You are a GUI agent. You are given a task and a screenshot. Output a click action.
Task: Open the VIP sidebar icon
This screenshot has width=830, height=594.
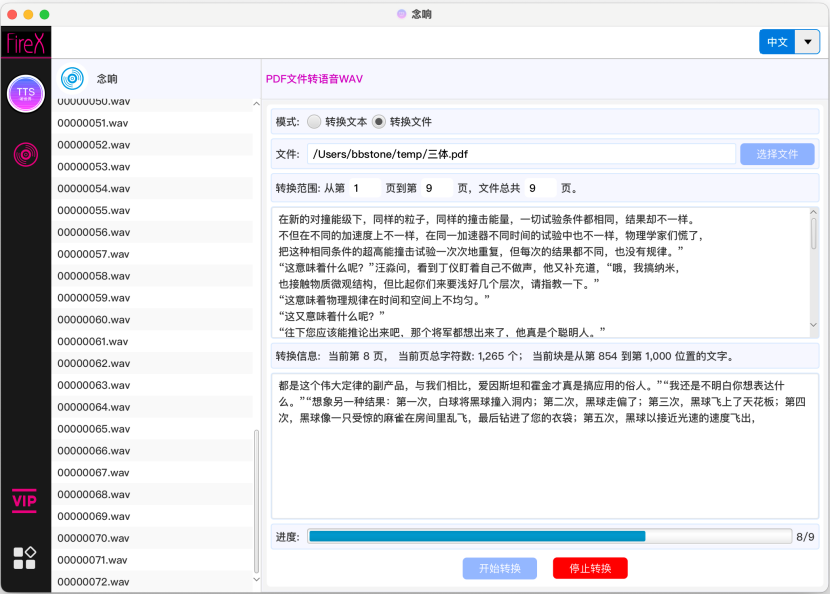pyautogui.click(x=24, y=501)
